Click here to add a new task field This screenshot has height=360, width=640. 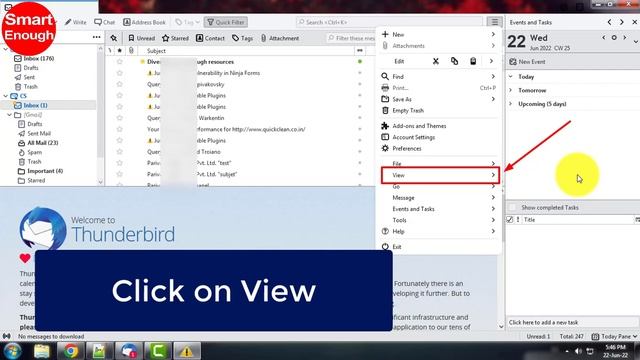(571, 322)
